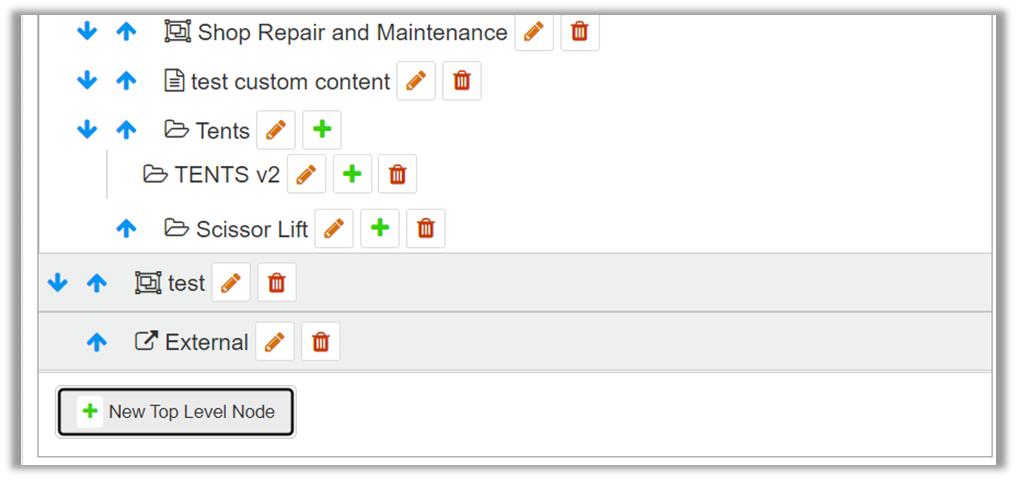This screenshot has height=480, width=1017.
Task: Edit the test custom content node
Action: point(416,81)
